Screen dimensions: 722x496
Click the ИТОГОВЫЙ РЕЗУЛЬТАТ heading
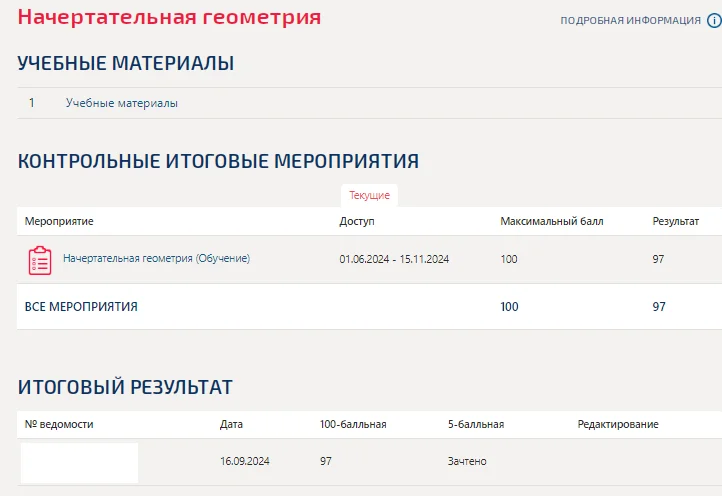(x=125, y=387)
